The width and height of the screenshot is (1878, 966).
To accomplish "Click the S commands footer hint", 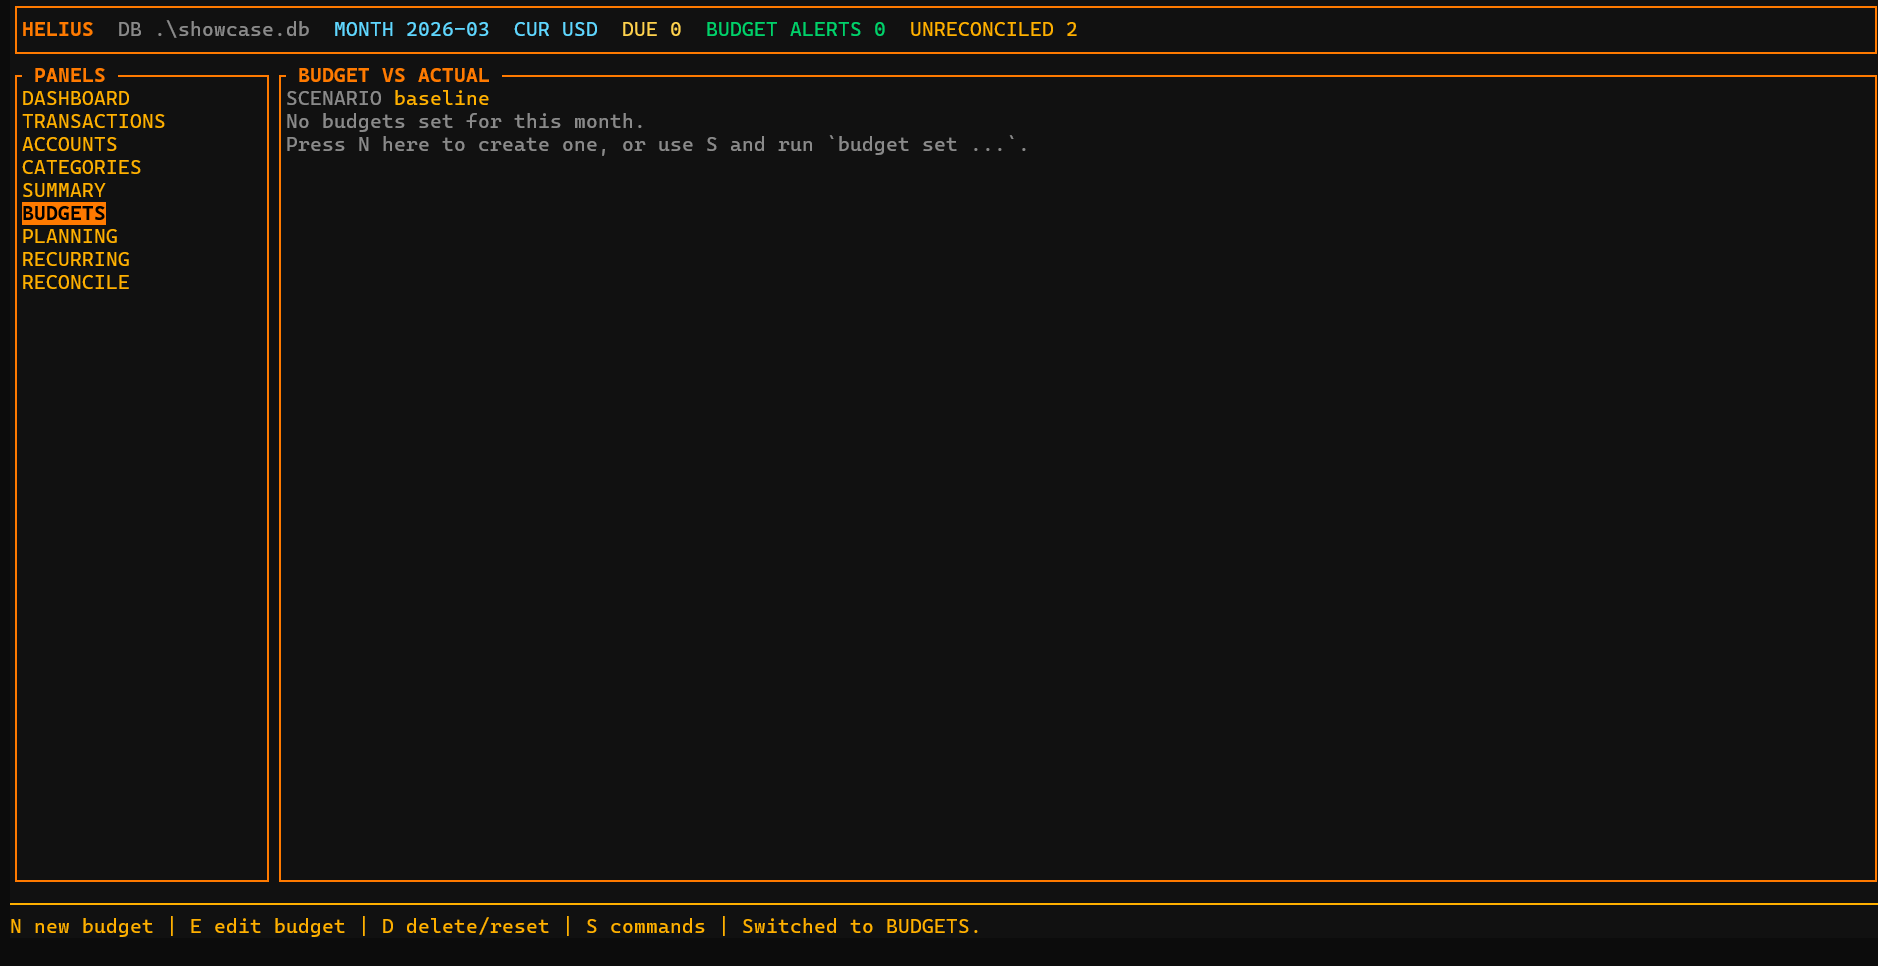I will pyautogui.click(x=645, y=927).
